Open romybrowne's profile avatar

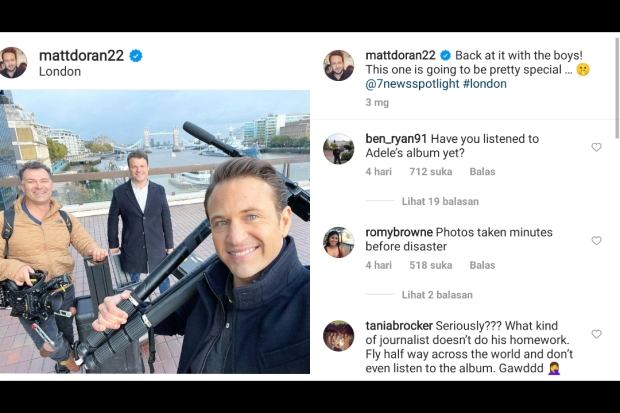338,242
